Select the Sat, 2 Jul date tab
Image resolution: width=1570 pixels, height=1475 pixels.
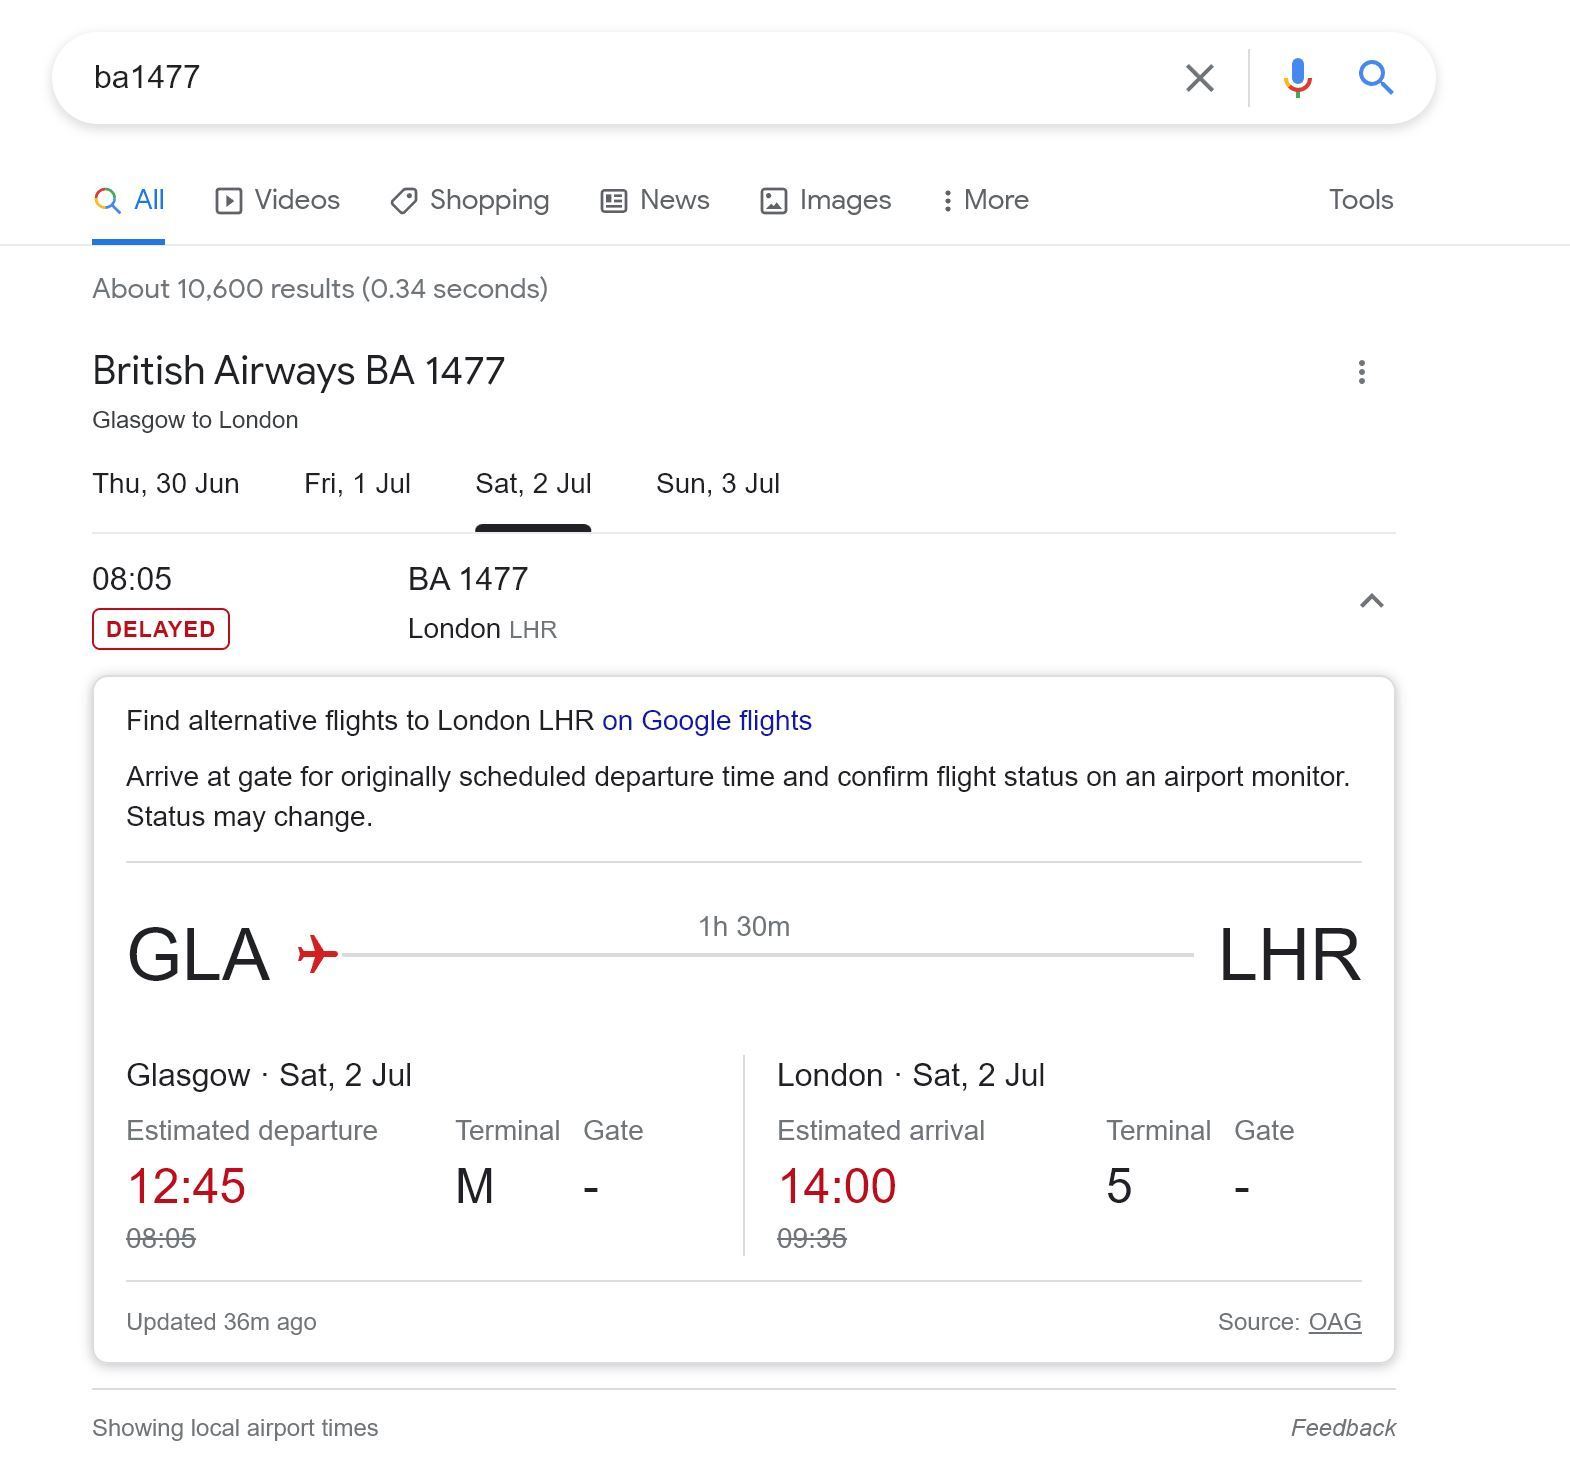tap(533, 484)
